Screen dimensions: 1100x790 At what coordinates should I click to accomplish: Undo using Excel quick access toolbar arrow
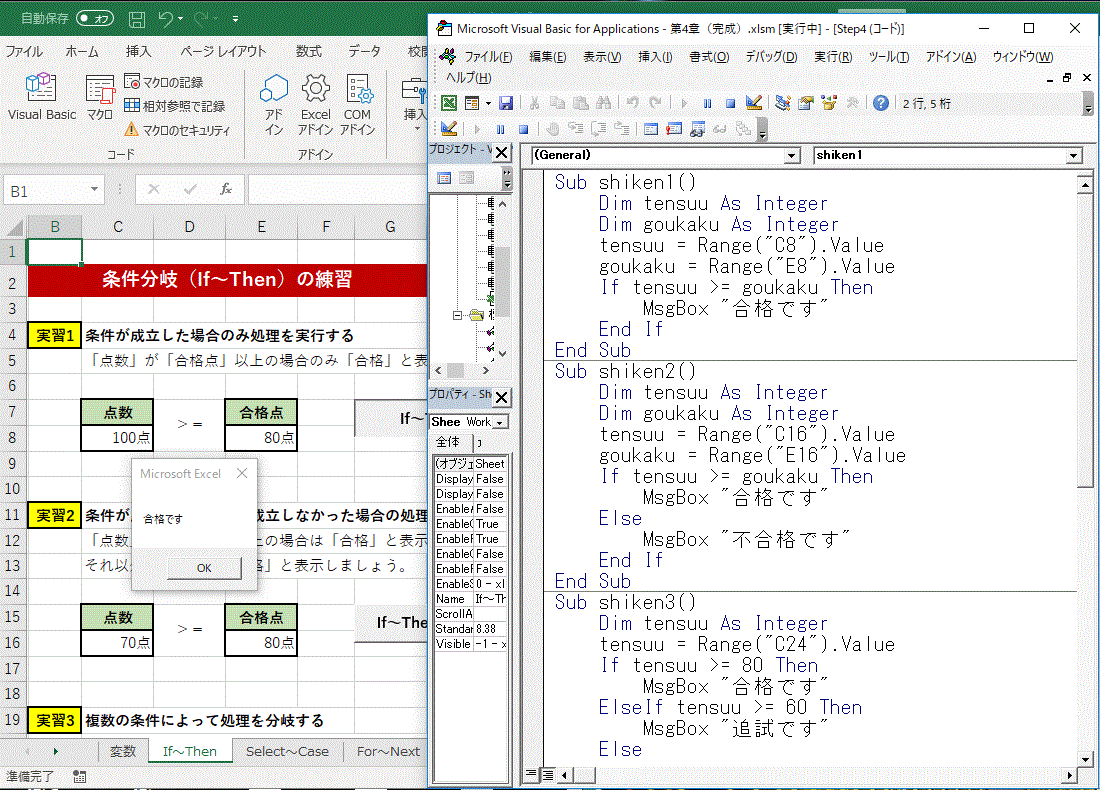tap(166, 19)
